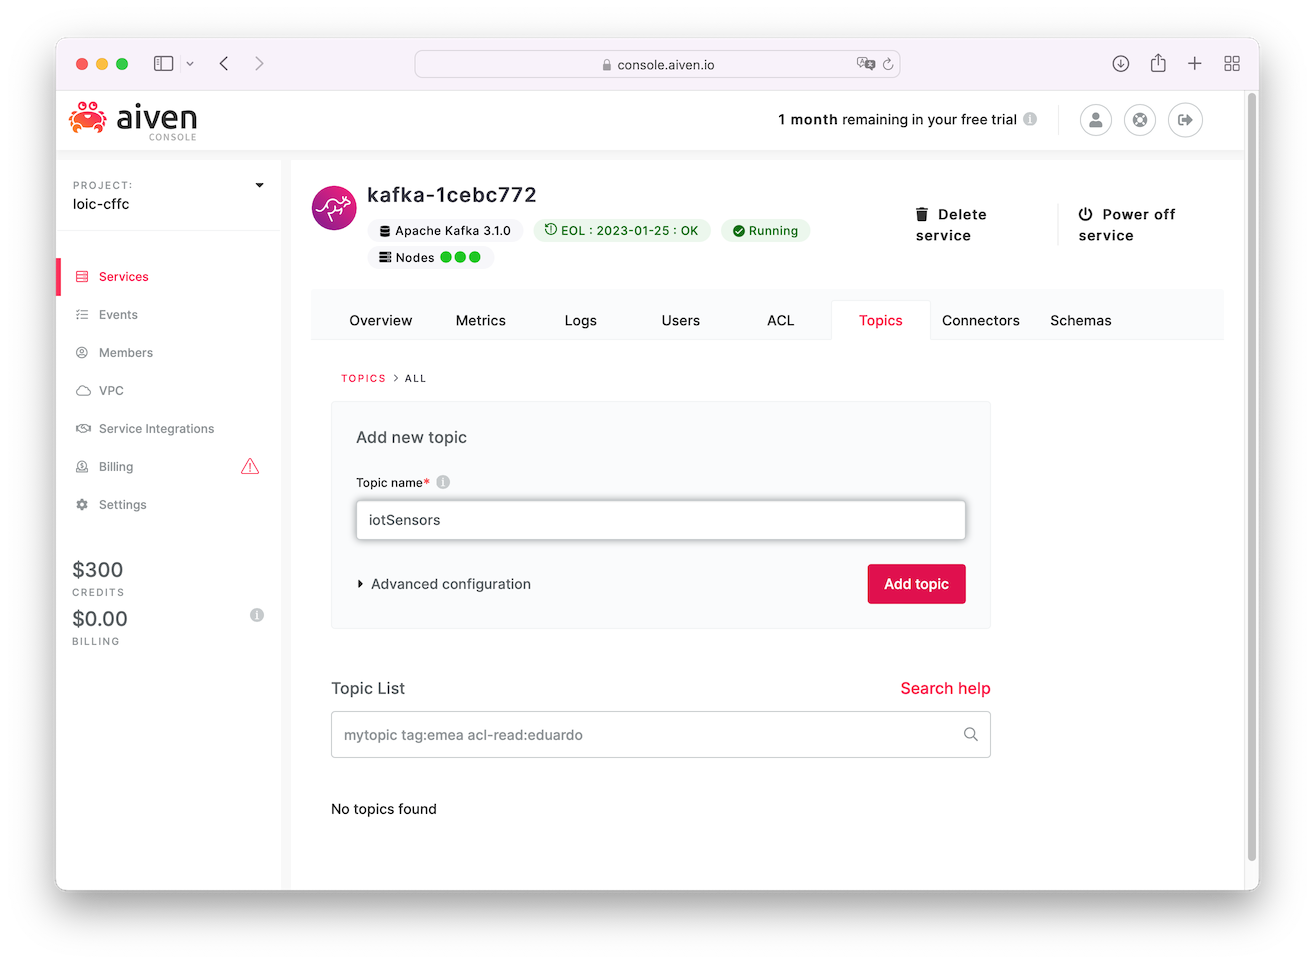Click the Add topic button

(x=917, y=584)
